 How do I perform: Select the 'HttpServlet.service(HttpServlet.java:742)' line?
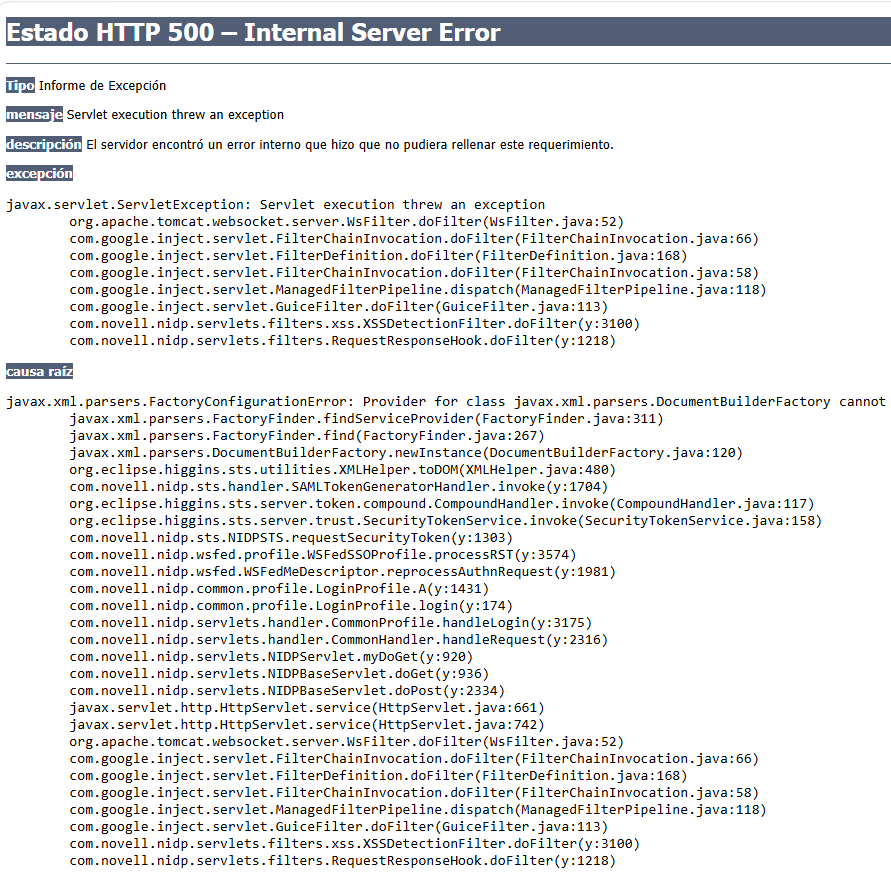[x=307, y=726]
